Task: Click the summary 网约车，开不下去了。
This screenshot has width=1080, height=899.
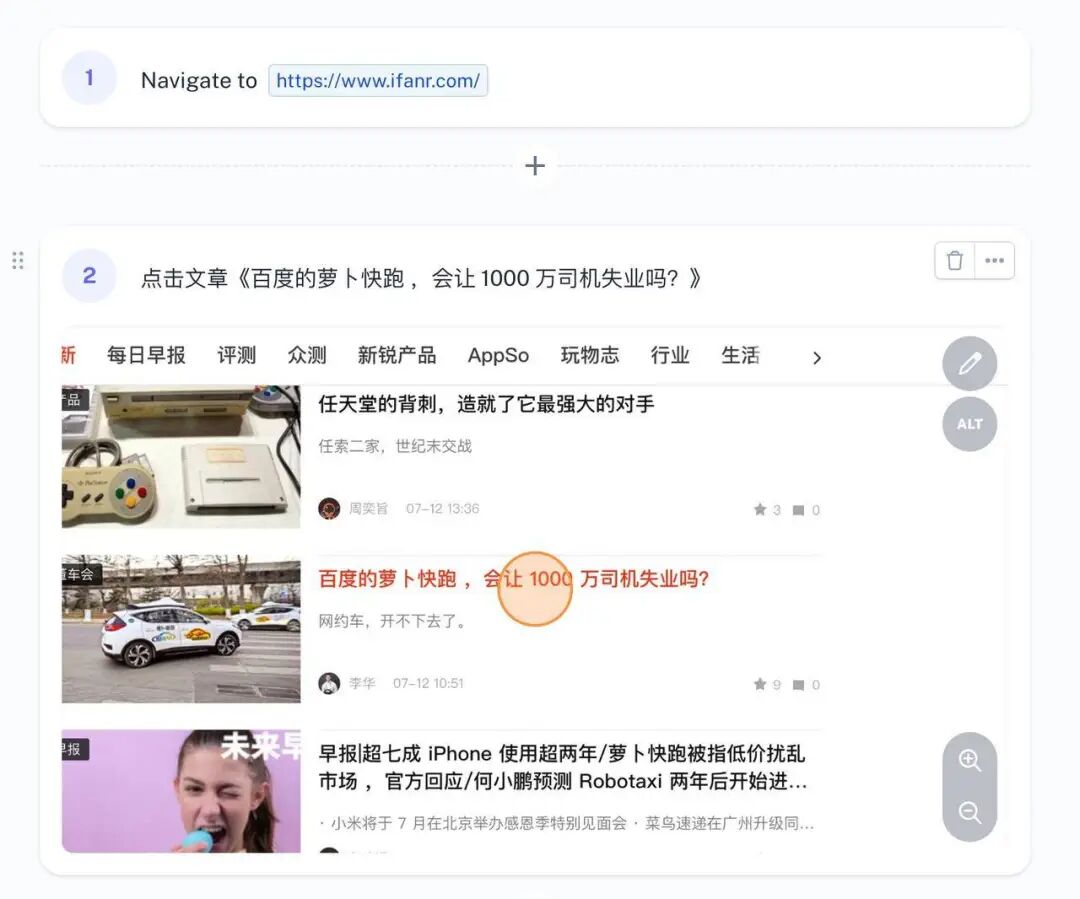Action: tap(395, 621)
